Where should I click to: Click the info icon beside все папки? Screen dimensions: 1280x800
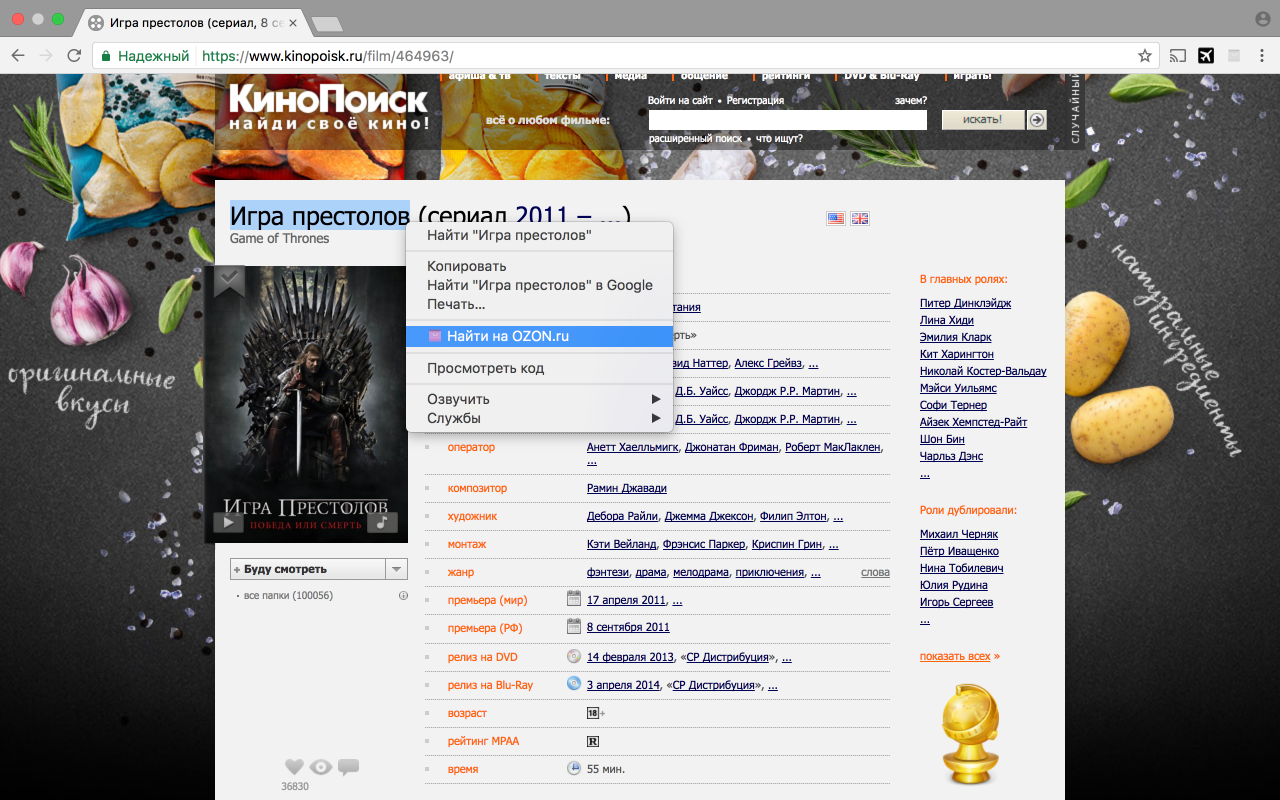[403, 595]
